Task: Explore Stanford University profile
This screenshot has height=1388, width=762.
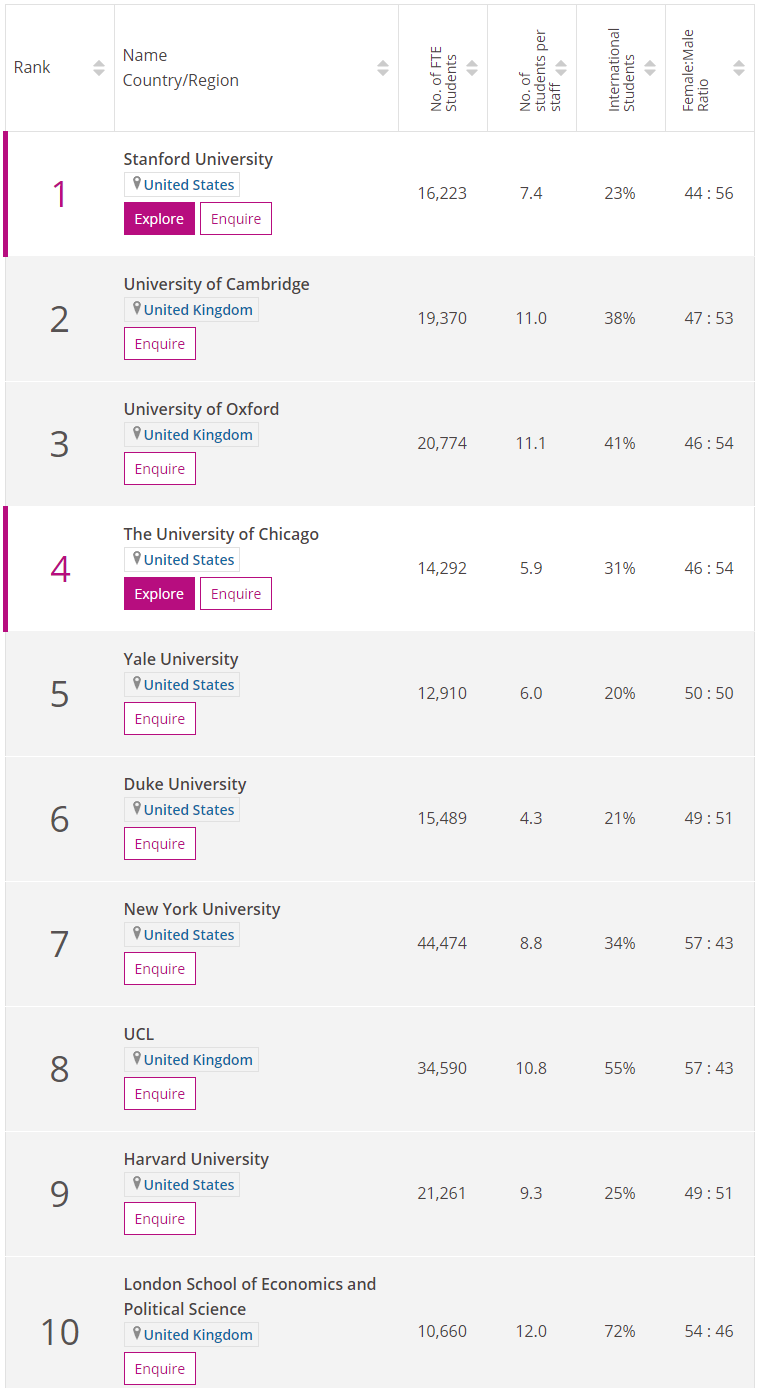Action: [159, 219]
